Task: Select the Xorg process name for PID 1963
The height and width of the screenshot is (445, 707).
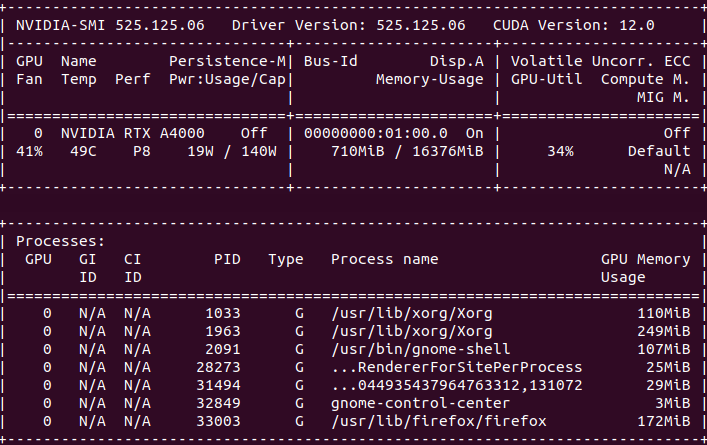Action: tap(412, 331)
